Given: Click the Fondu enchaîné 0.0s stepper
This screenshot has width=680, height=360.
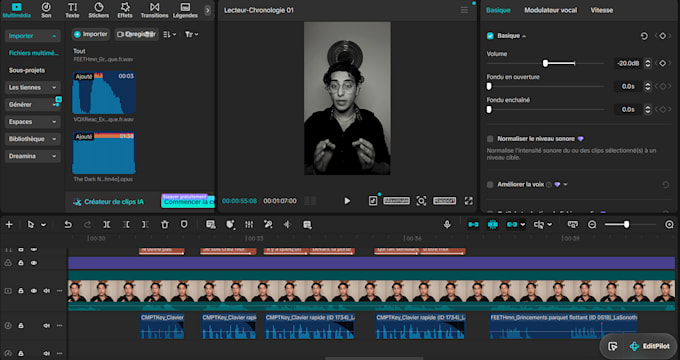Looking at the screenshot, I should (647, 109).
